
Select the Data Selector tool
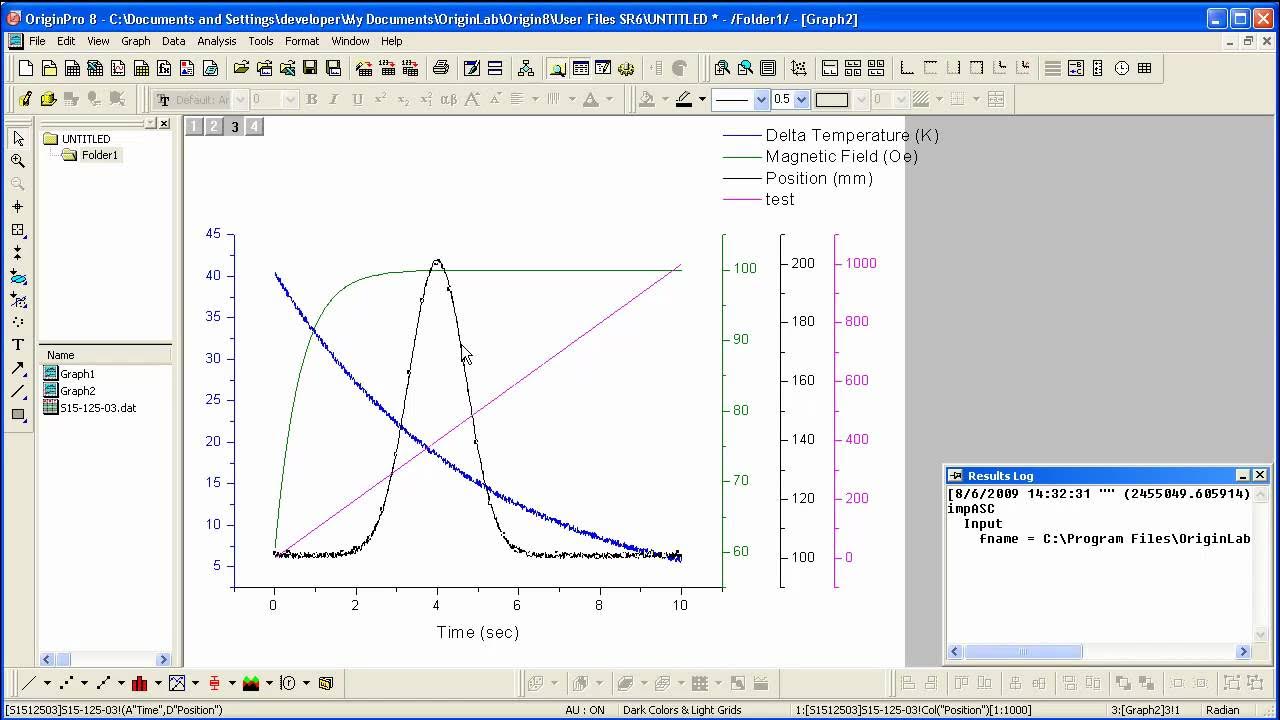18,252
